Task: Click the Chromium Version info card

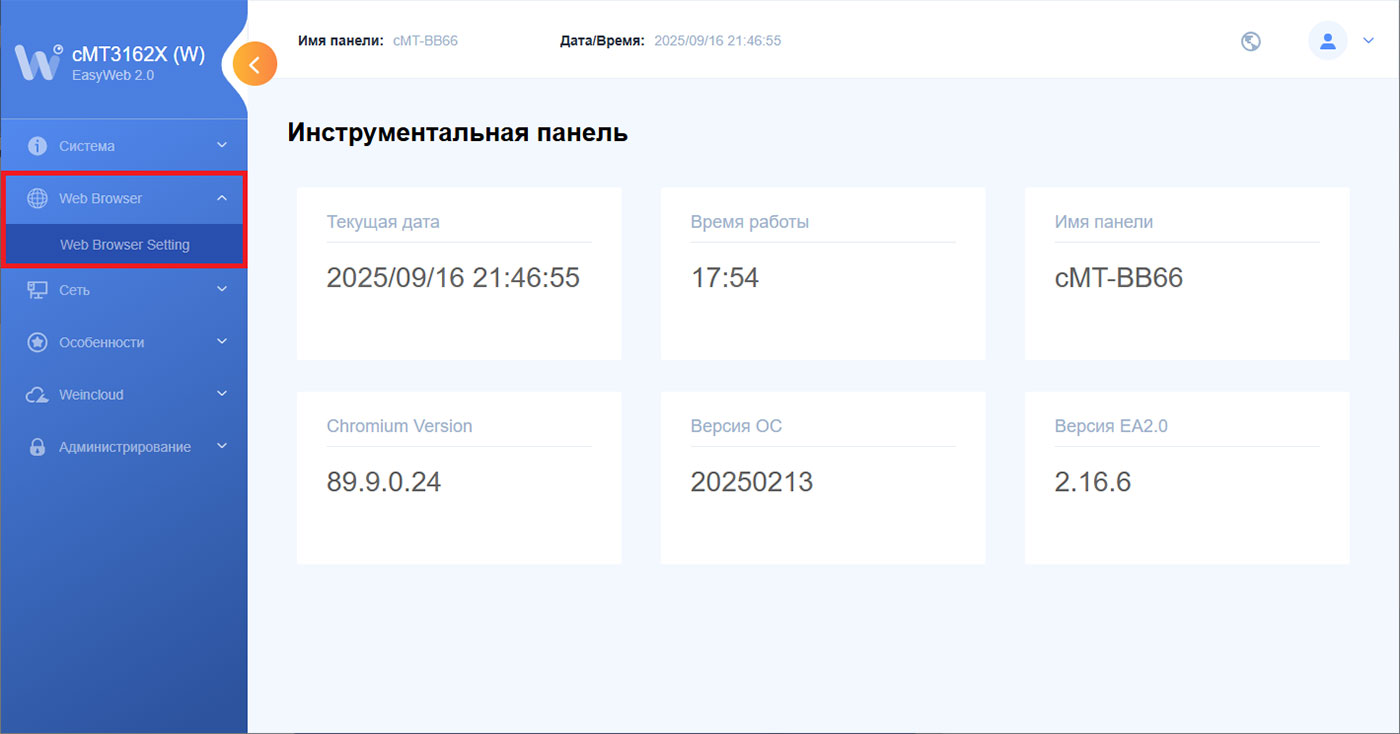Action: tap(459, 477)
